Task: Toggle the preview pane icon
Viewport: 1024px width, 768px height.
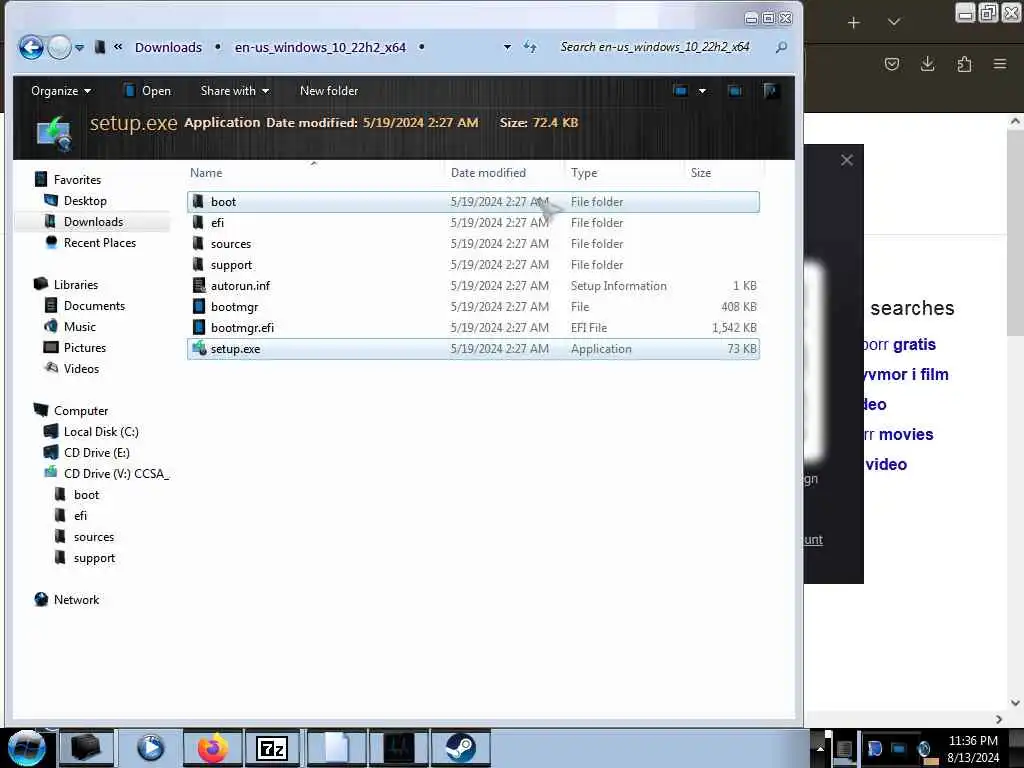Action: point(735,91)
